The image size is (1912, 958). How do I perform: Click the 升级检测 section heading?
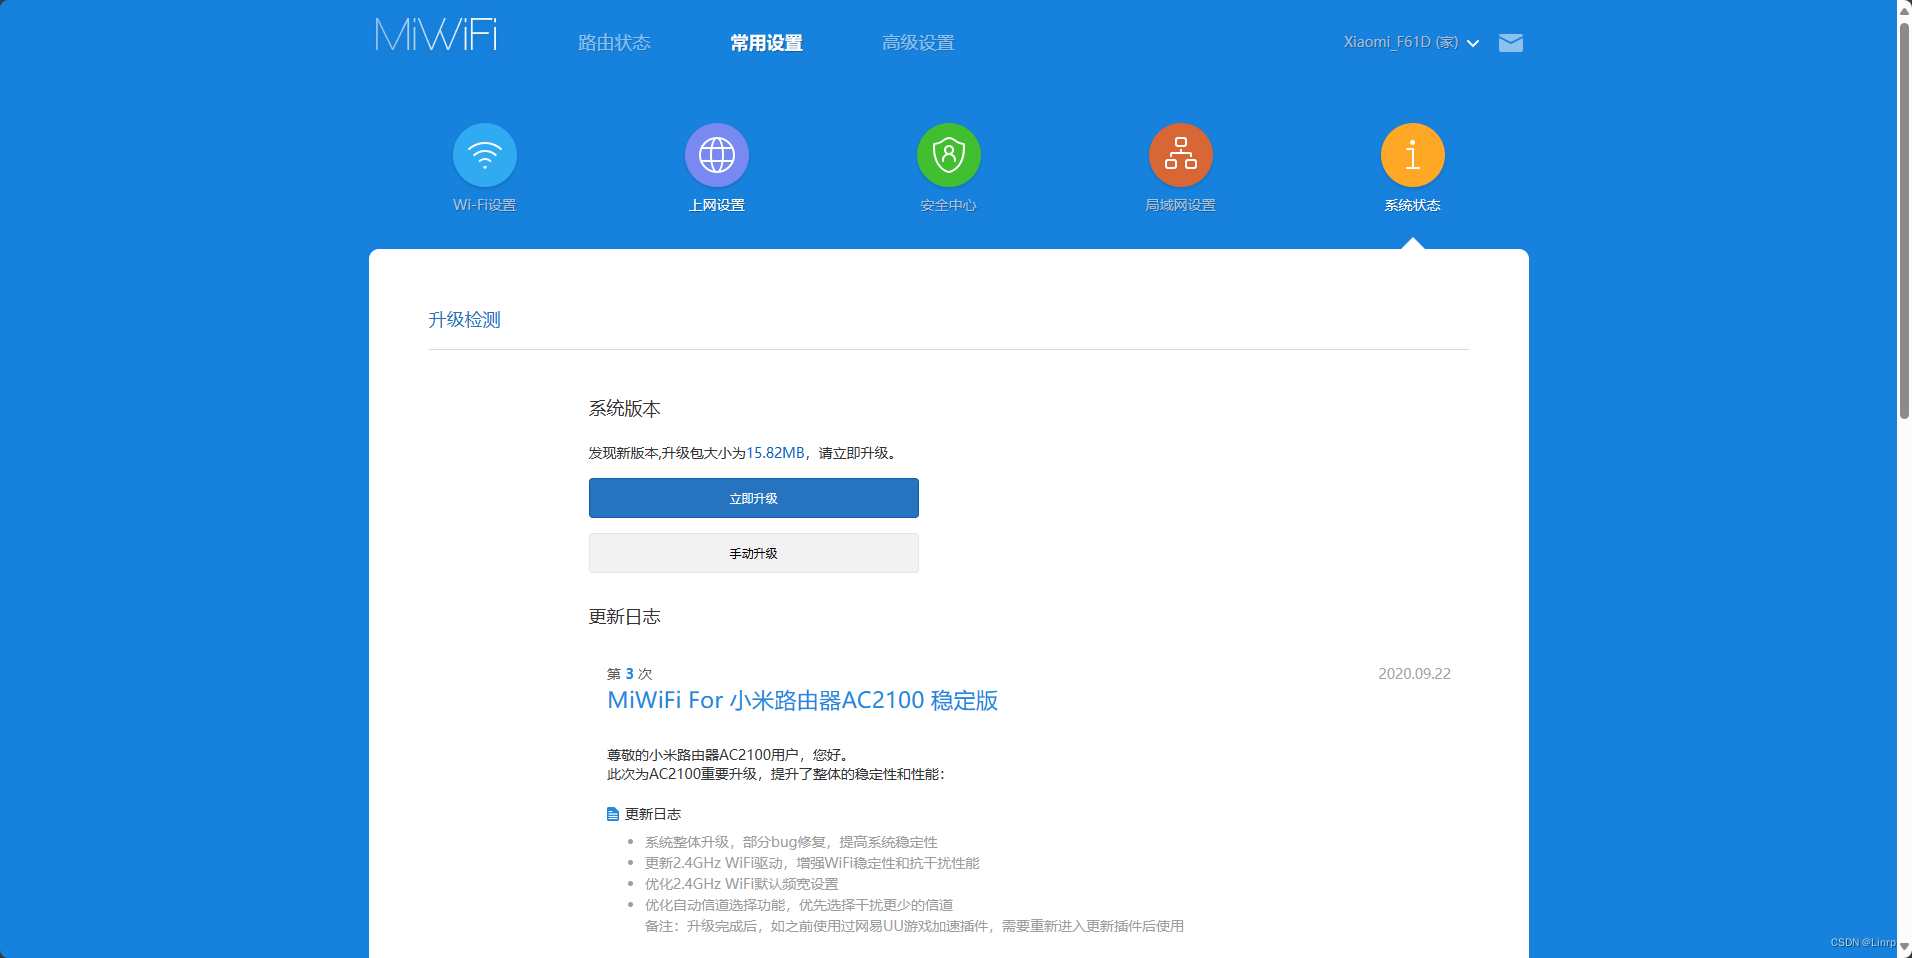pos(464,320)
